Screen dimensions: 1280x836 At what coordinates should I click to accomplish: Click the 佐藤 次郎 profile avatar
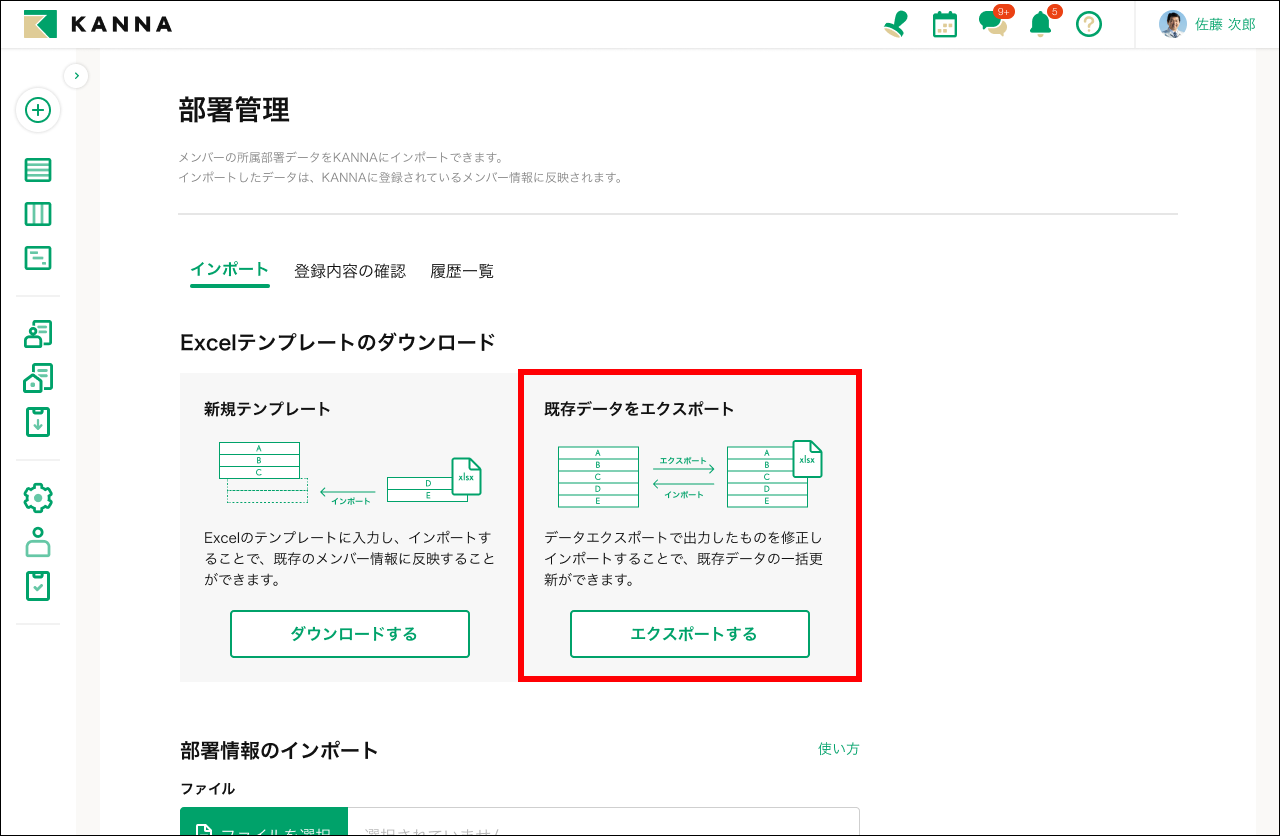coord(1171,24)
